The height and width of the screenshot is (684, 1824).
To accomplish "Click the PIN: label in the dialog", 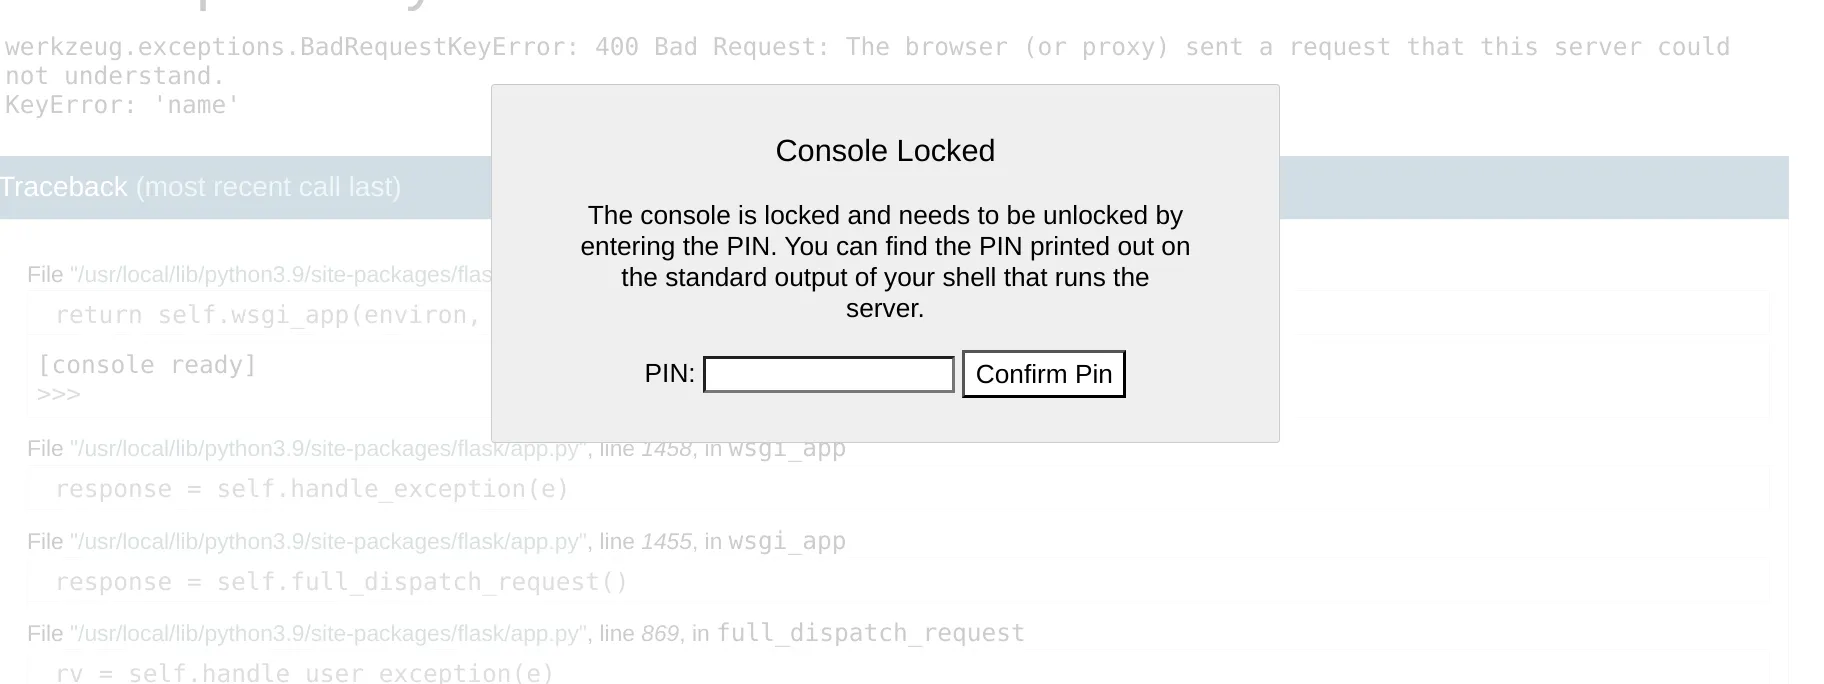I will 669,374.
